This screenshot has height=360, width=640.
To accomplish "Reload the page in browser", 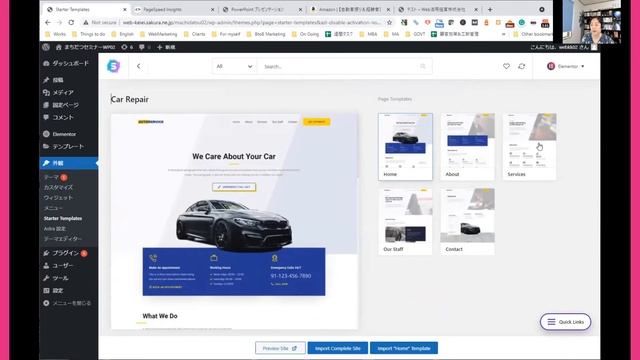I will 71,22.
